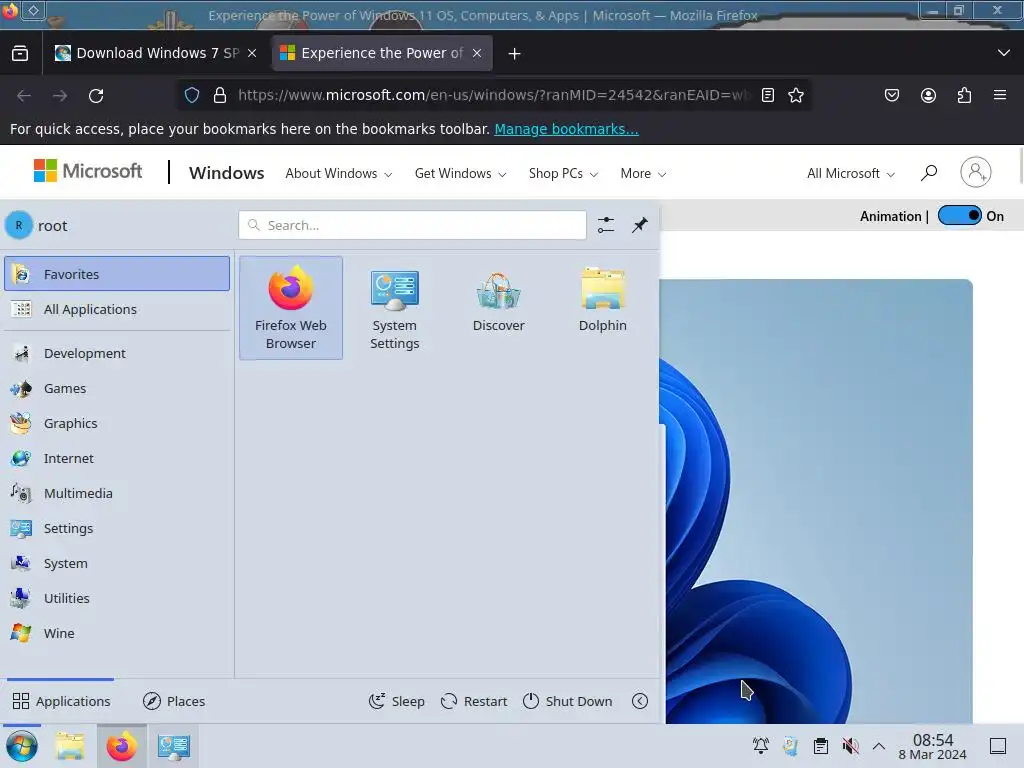
Task: Search microsoft.com with magnifier icon
Action: tap(929, 173)
